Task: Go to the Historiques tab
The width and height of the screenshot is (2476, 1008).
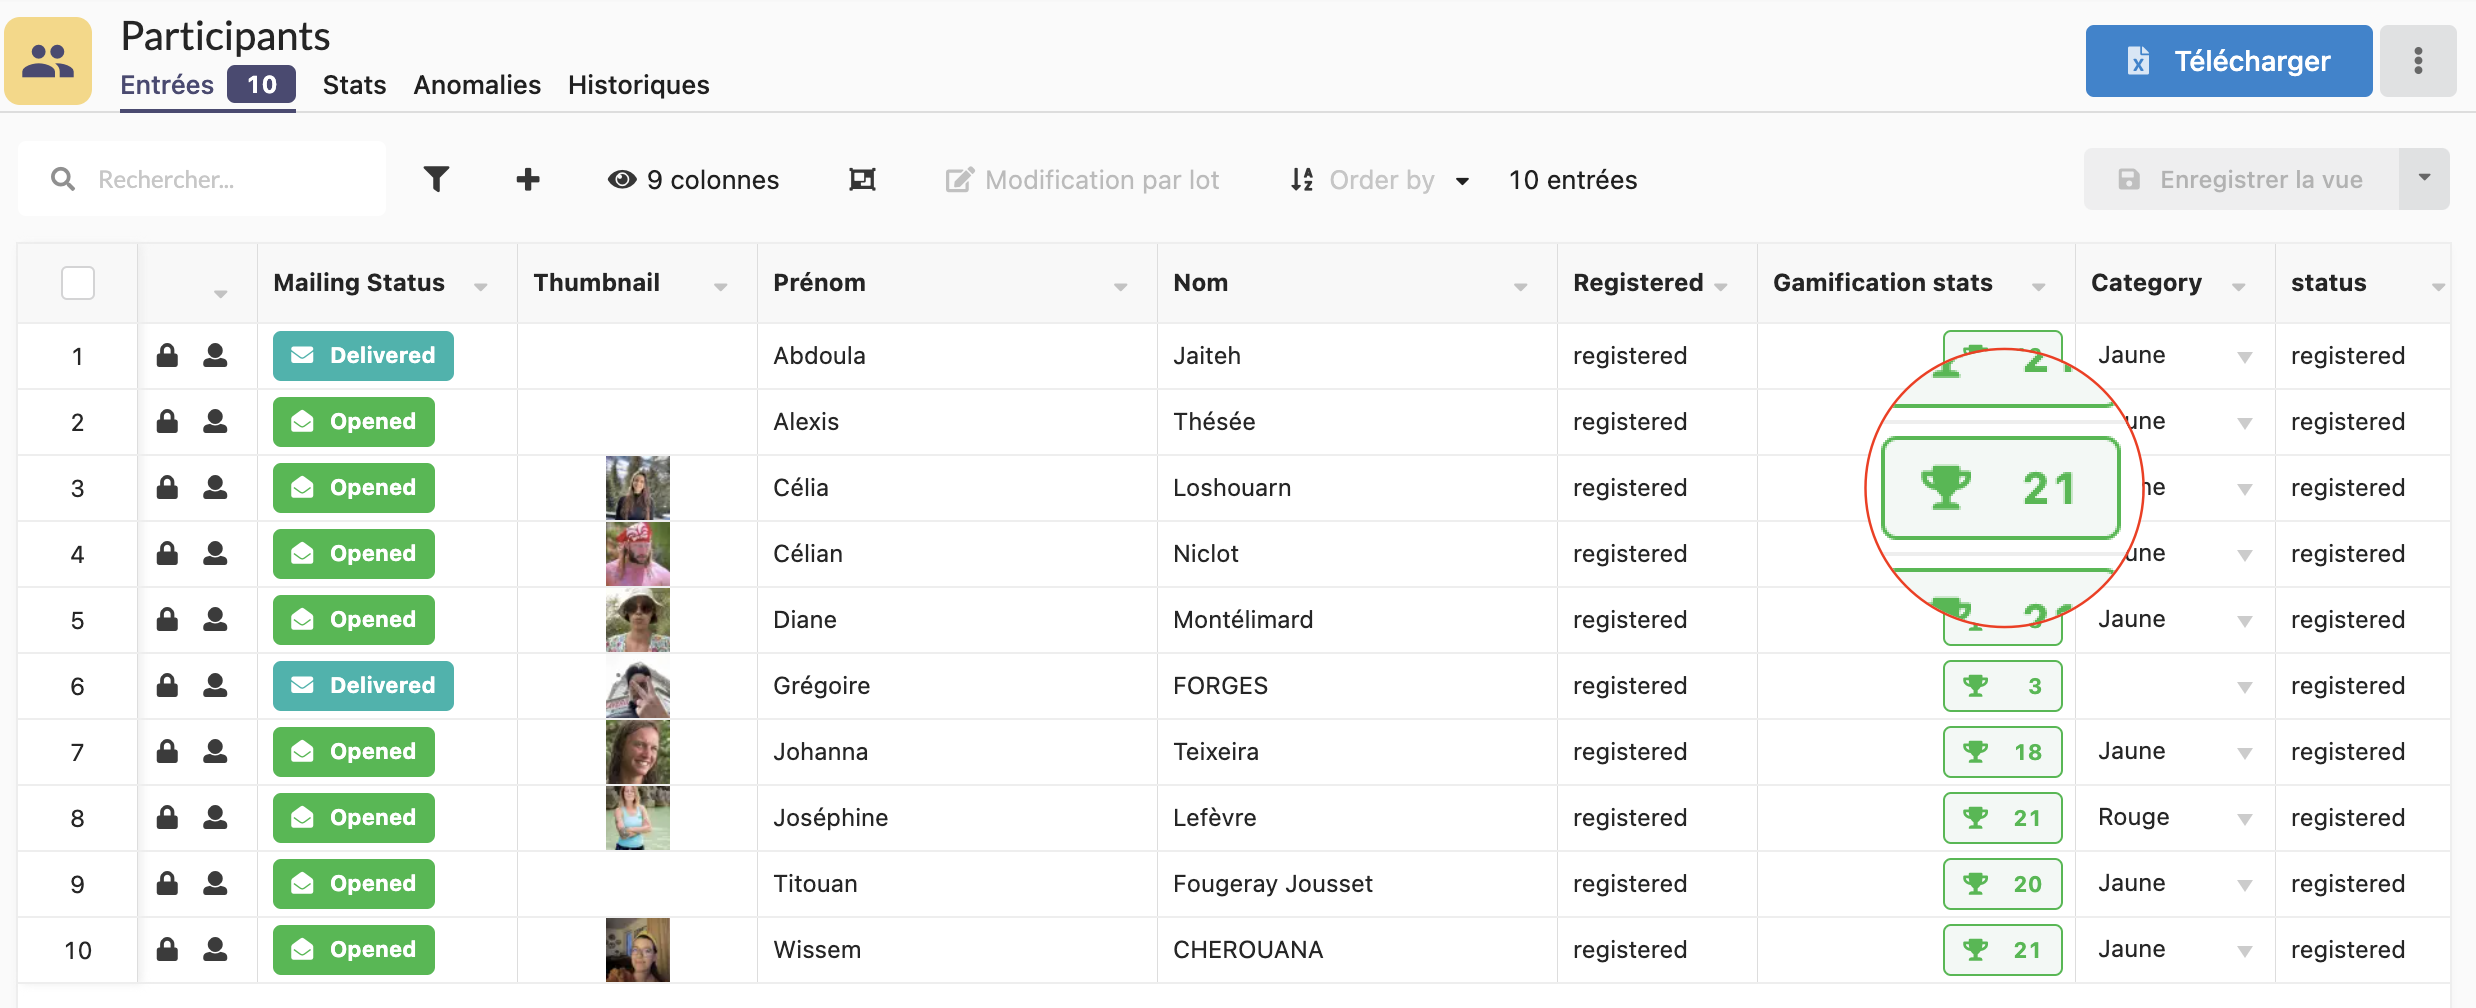Action: 638,85
